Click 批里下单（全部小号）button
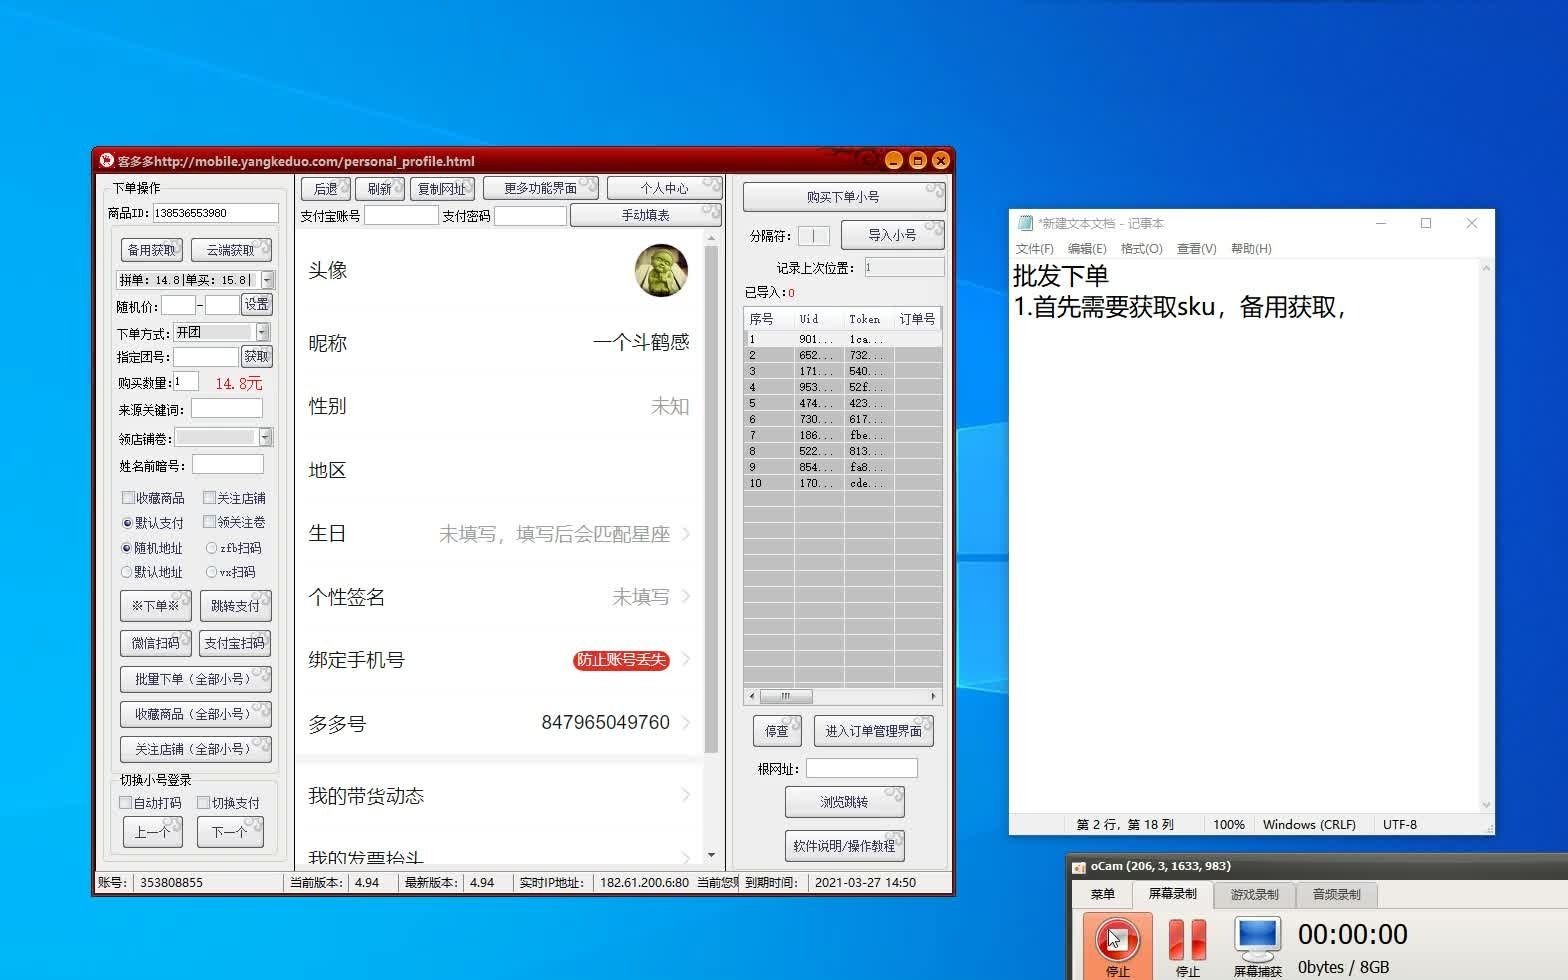This screenshot has height=980, width=1568. tap(195, 679)
